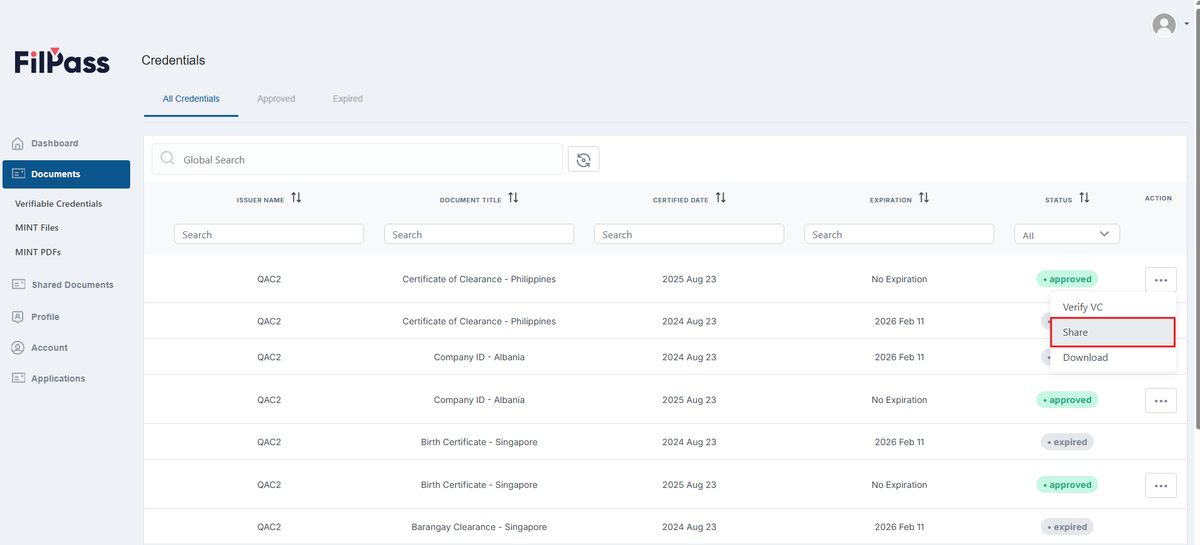
Task: Focus the Document Title search field
Action: [x=479, y=234]
